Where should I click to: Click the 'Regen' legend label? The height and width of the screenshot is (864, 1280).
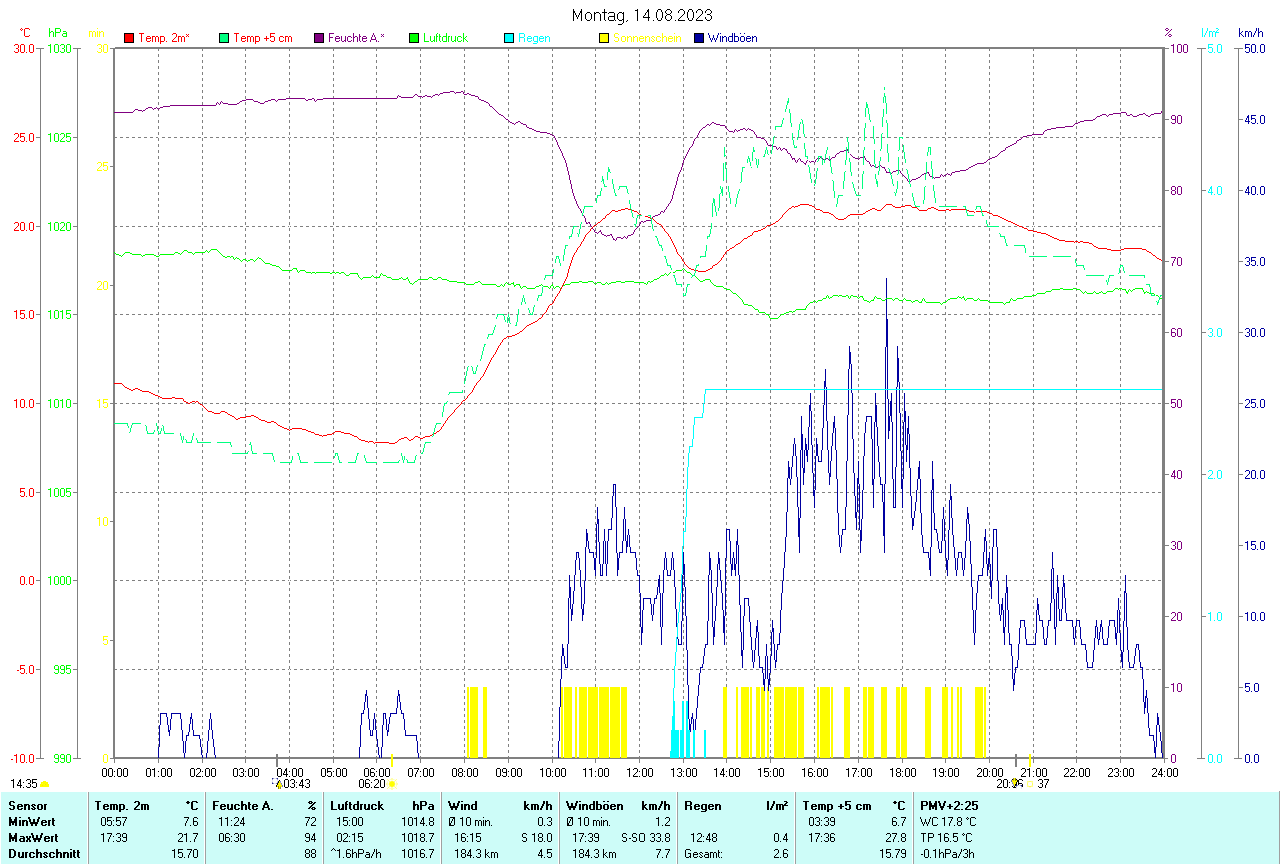[x=534, y=38]
